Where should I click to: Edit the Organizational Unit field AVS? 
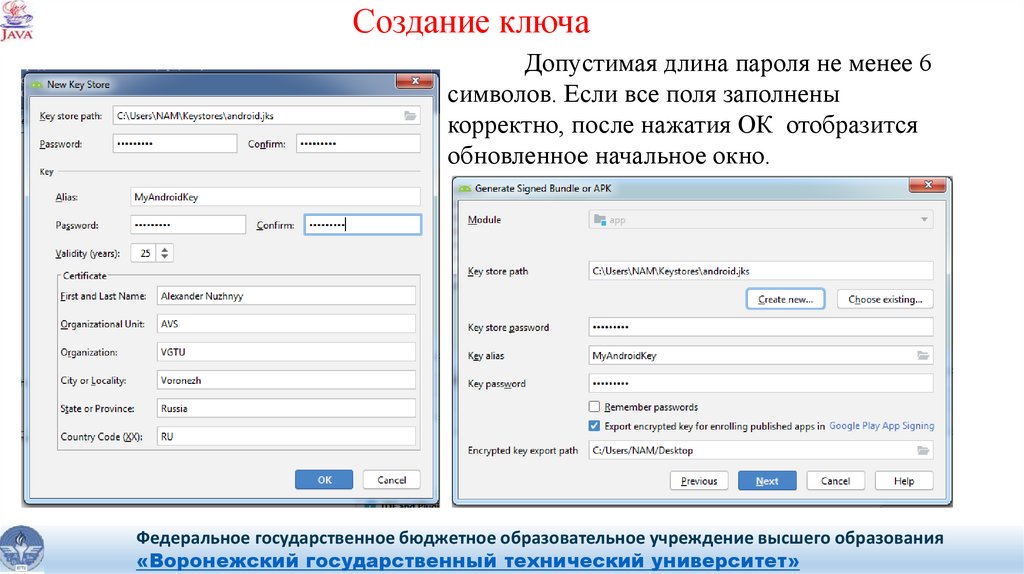click(x=286, y=324)
